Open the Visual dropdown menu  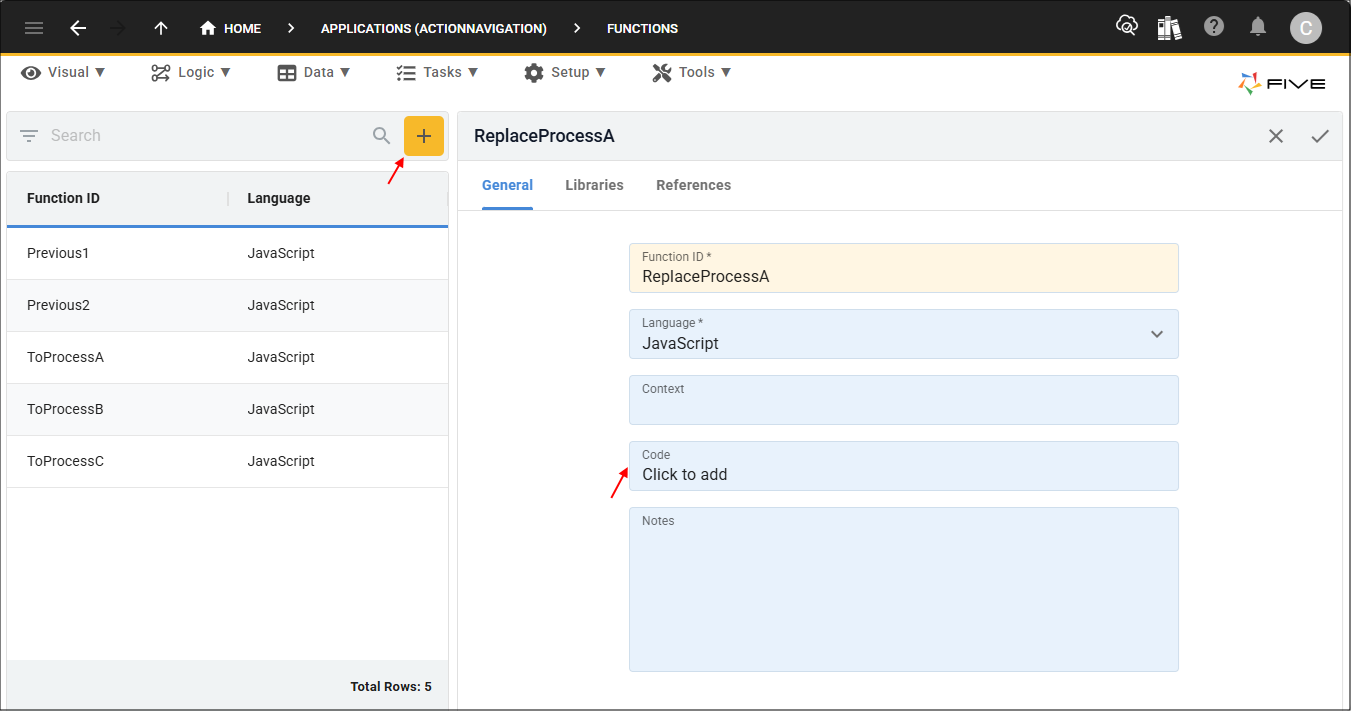click(63, 72)
